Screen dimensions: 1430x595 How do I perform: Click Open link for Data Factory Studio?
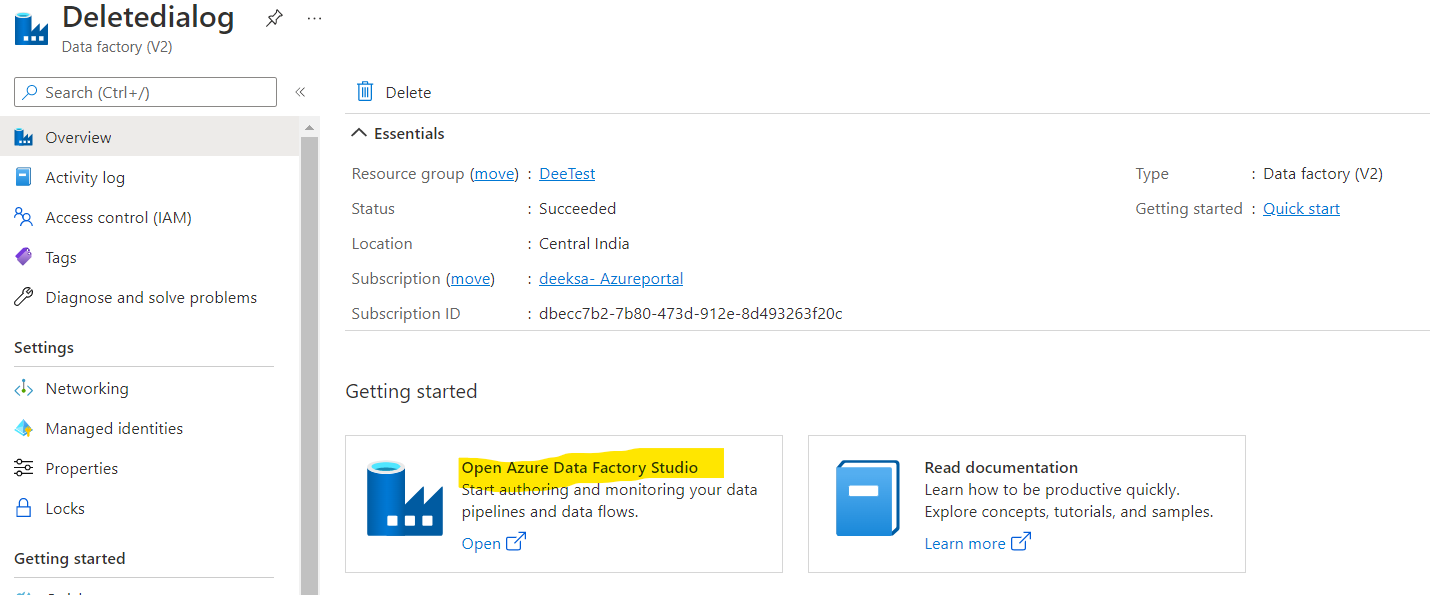[x=481, y=543]
